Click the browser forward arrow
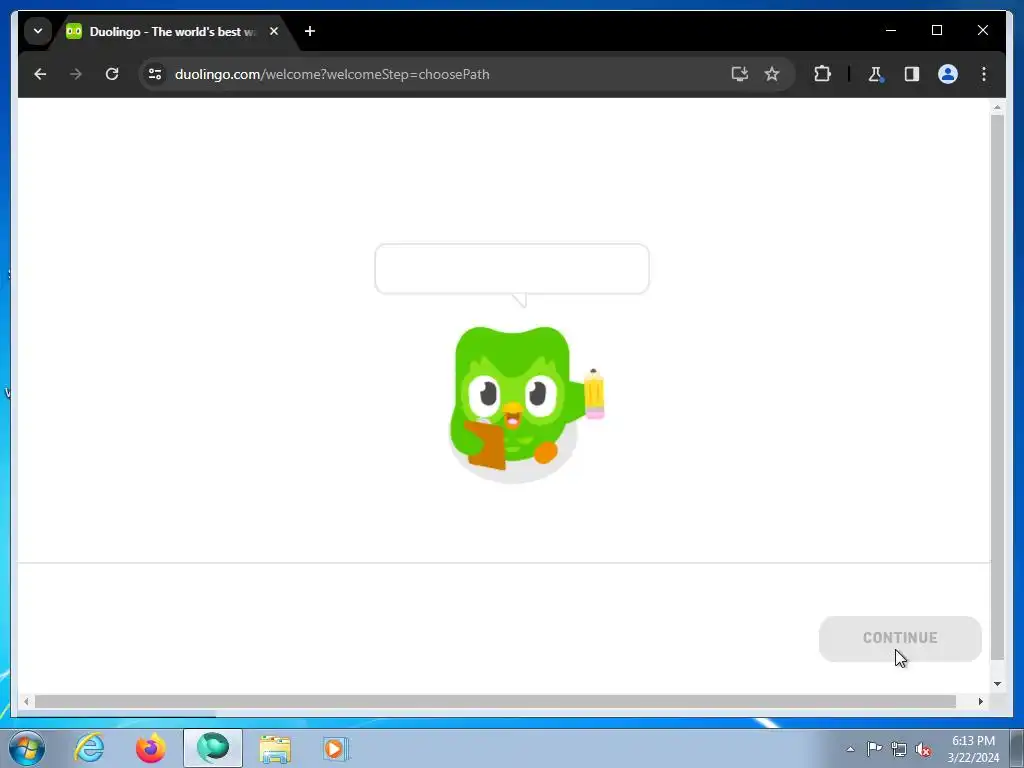1024x768 pixels. point(76,74)
